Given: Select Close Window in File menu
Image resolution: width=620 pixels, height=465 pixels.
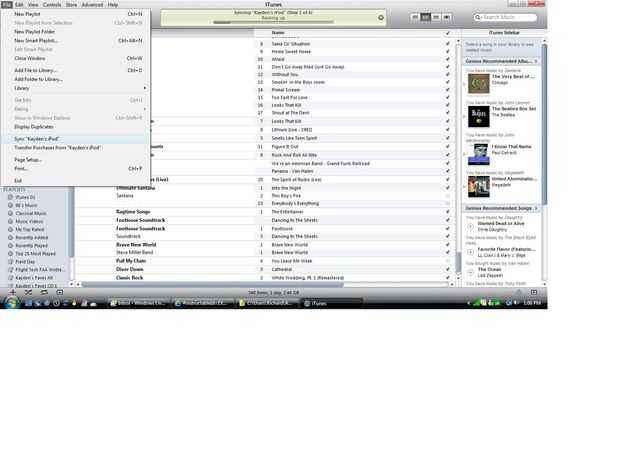Looking at the screenshot, I should click(x=77, y=58).
